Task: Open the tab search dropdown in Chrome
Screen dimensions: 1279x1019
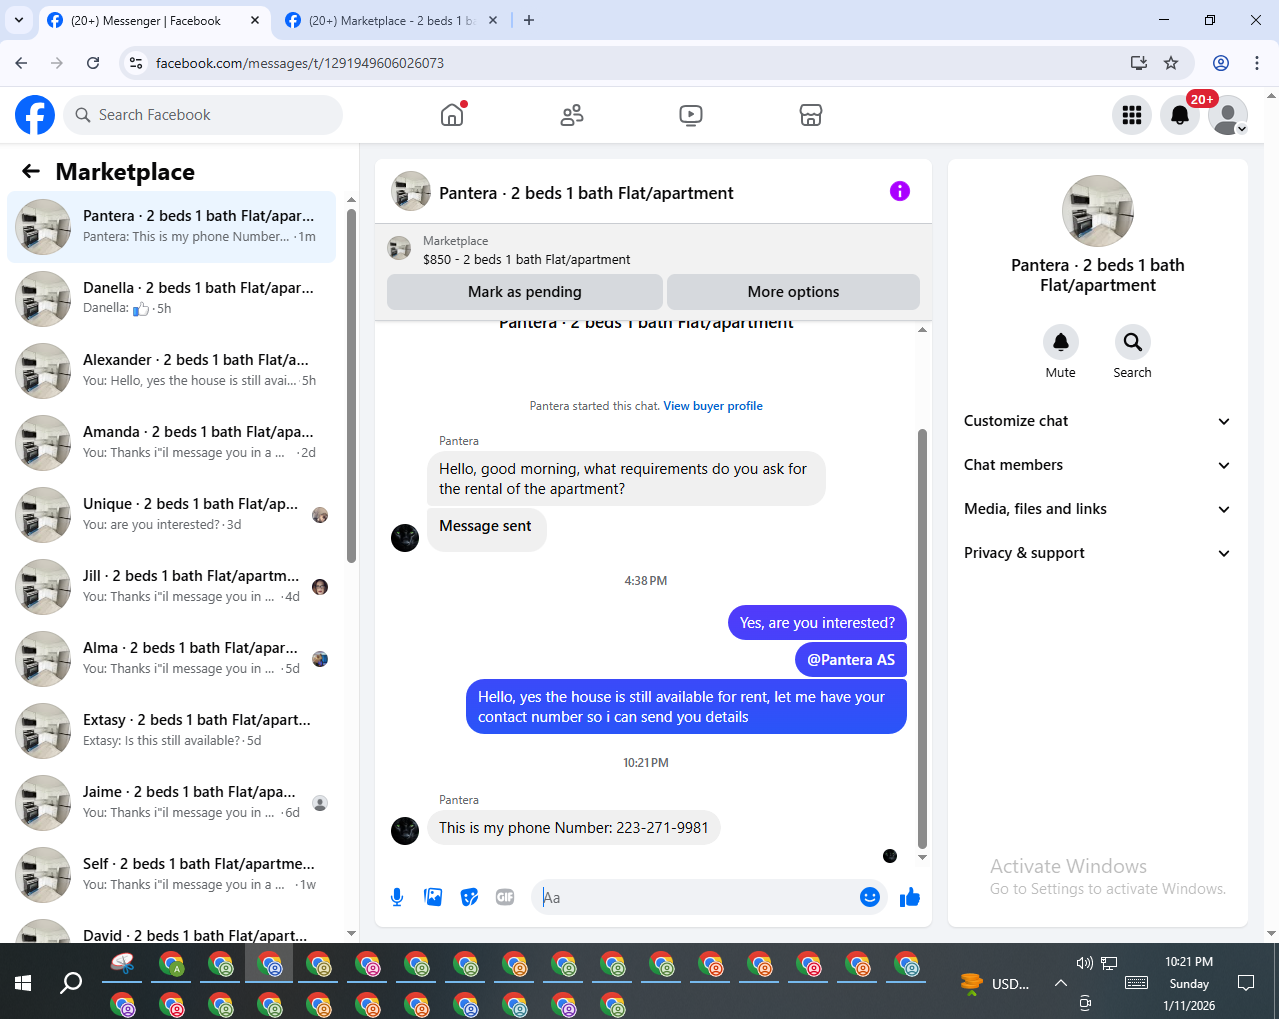Action: (x=19, y=20)
